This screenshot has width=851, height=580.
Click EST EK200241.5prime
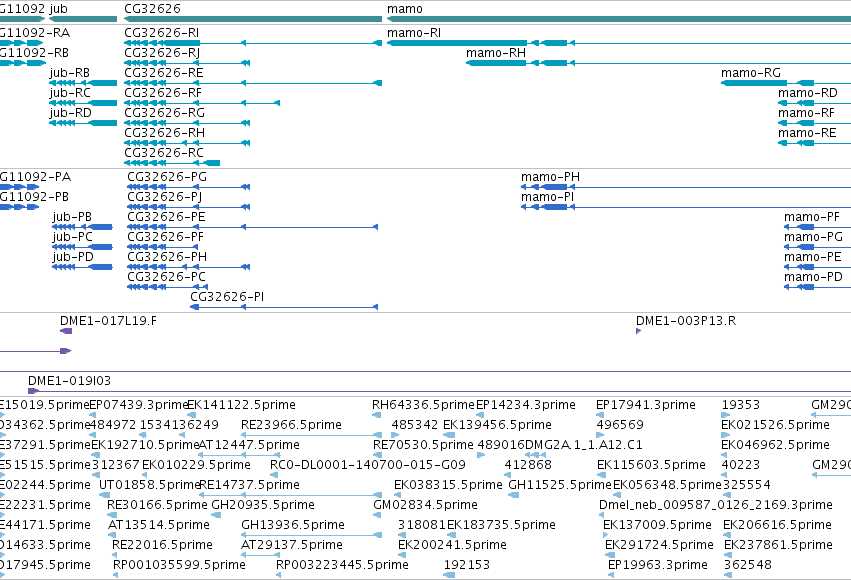452,545
